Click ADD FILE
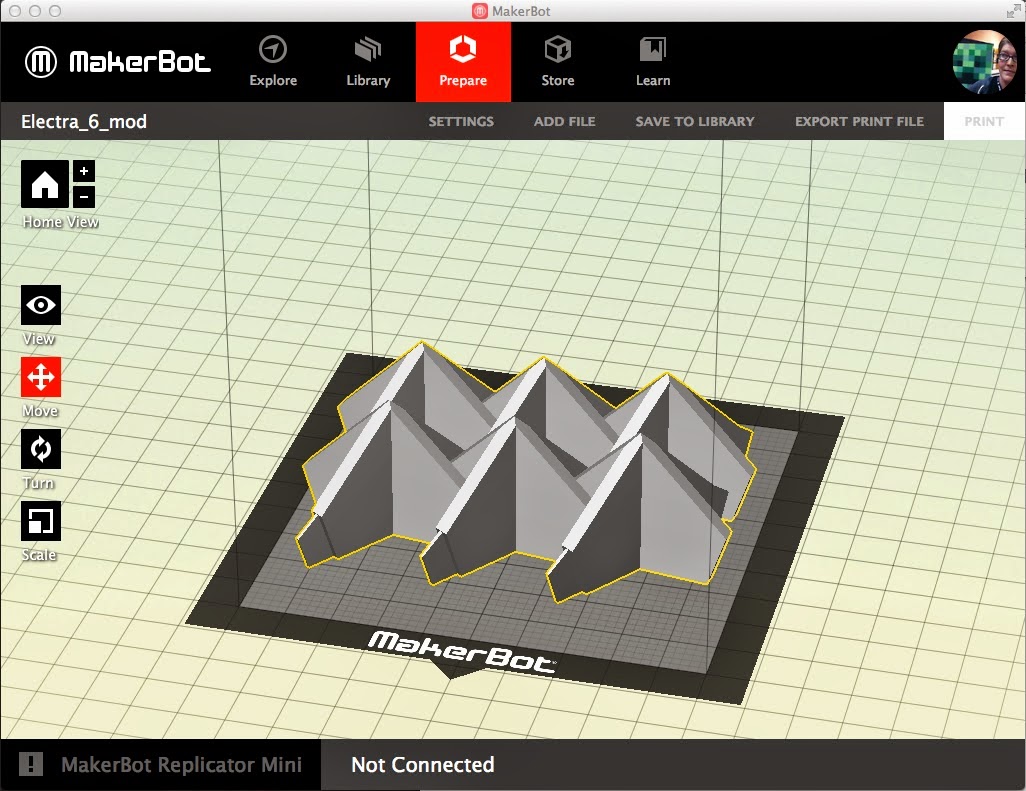The image size is (1026, 791). pyautogui.click(x=565, y=122)
